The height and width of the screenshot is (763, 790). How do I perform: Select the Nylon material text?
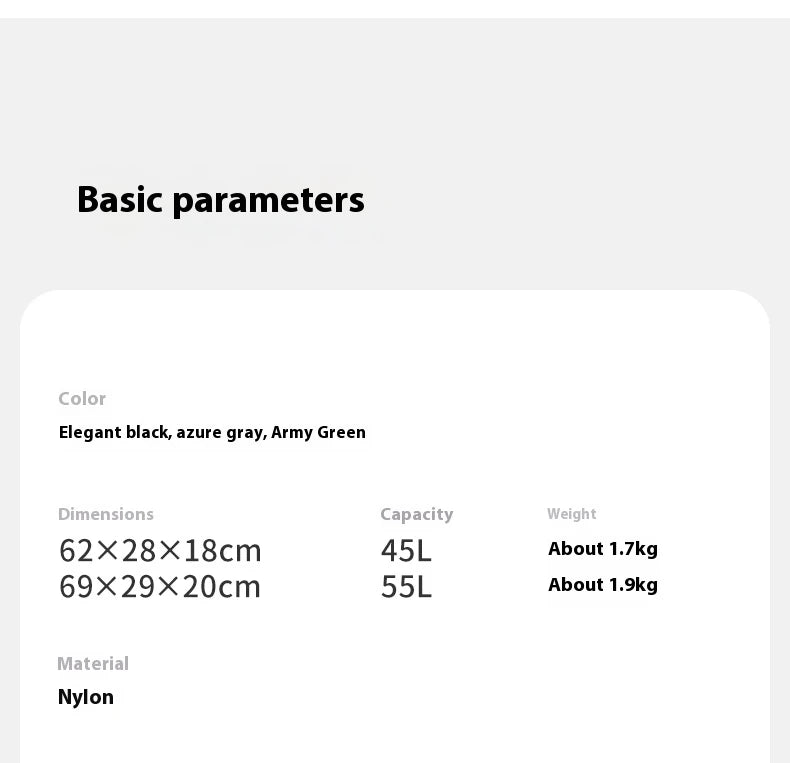[86, 697]
